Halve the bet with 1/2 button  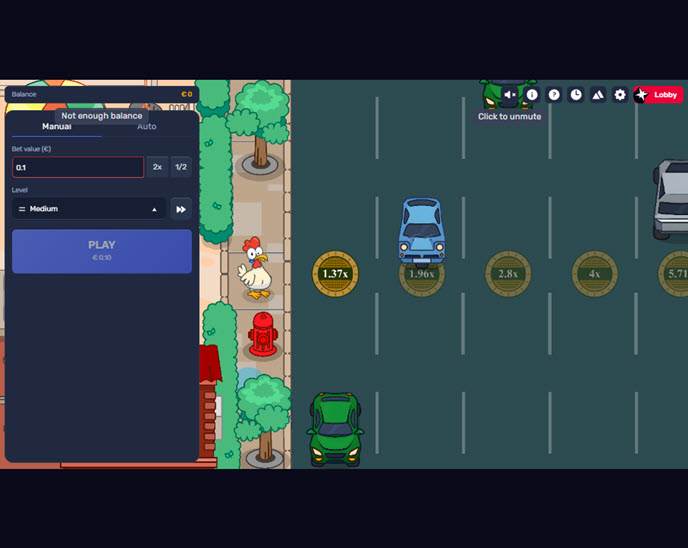point(181,167)
